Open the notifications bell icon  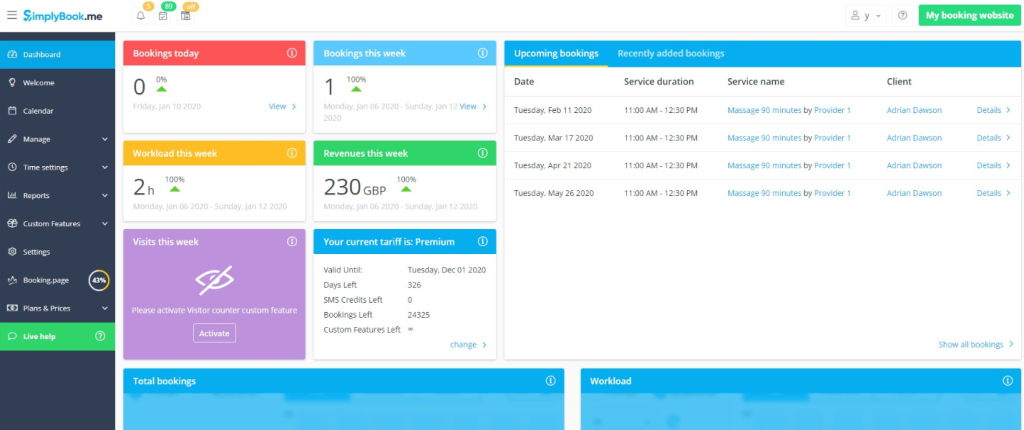point(141,16)
